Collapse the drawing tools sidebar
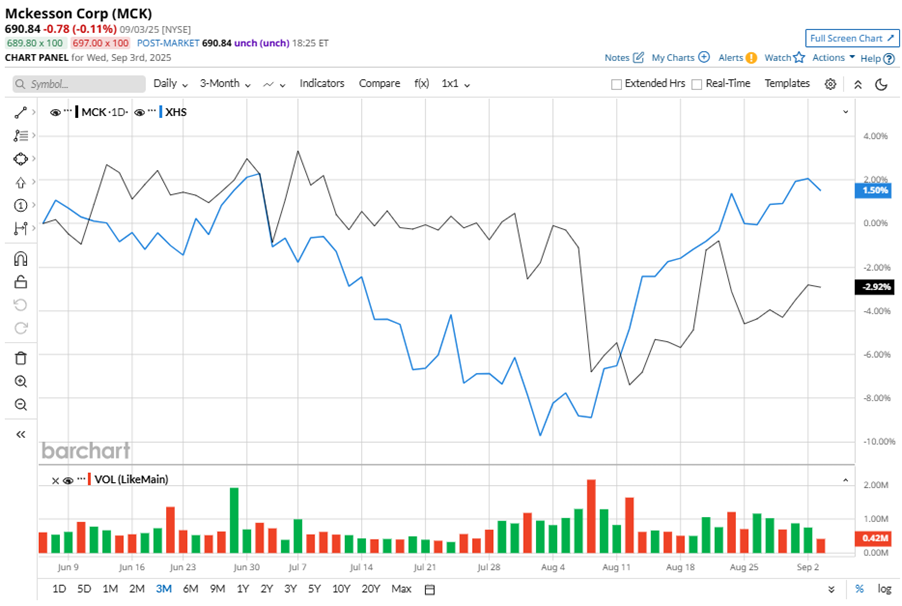This screenshot has width=902, height=606. (x=21, y=435)
